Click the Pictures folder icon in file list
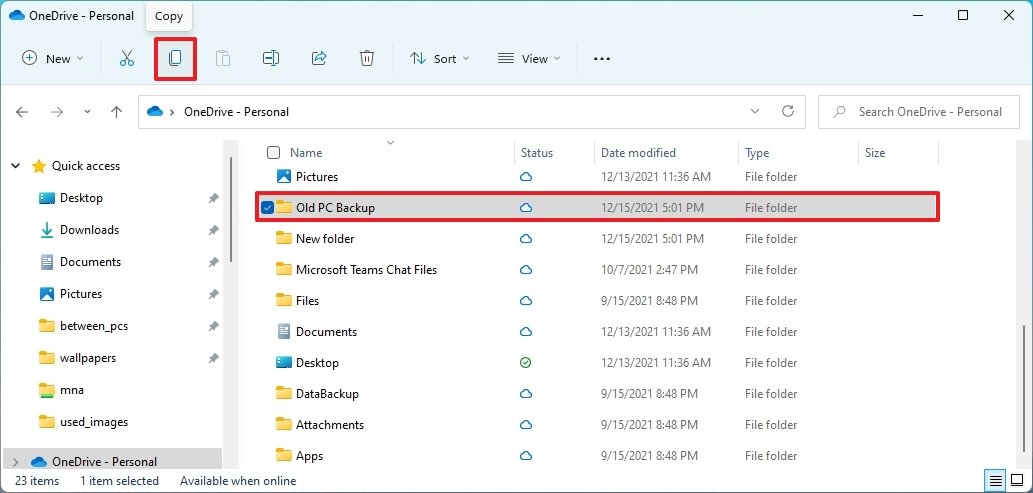 [284, 177]
